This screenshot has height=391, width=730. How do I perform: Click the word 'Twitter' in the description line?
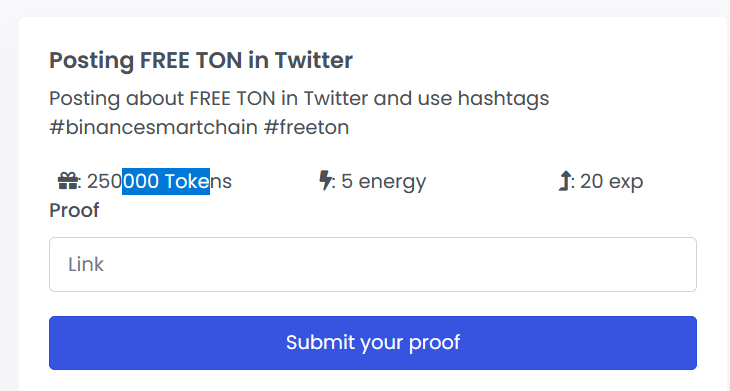coord(336,98)
